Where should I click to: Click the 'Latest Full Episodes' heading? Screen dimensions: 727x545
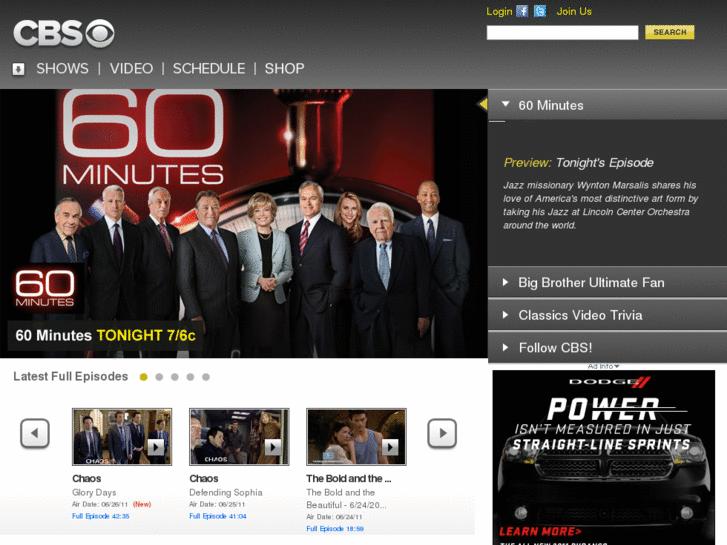coord(70,377)
